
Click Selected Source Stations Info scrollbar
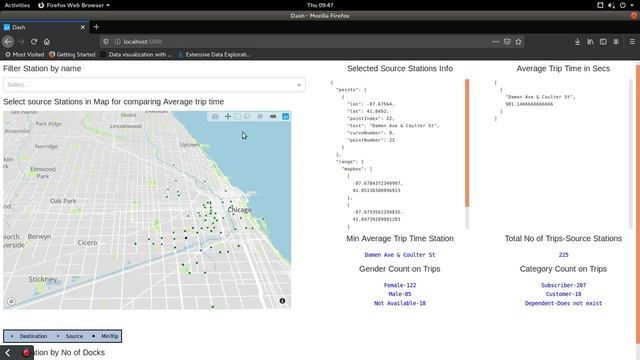467,143
